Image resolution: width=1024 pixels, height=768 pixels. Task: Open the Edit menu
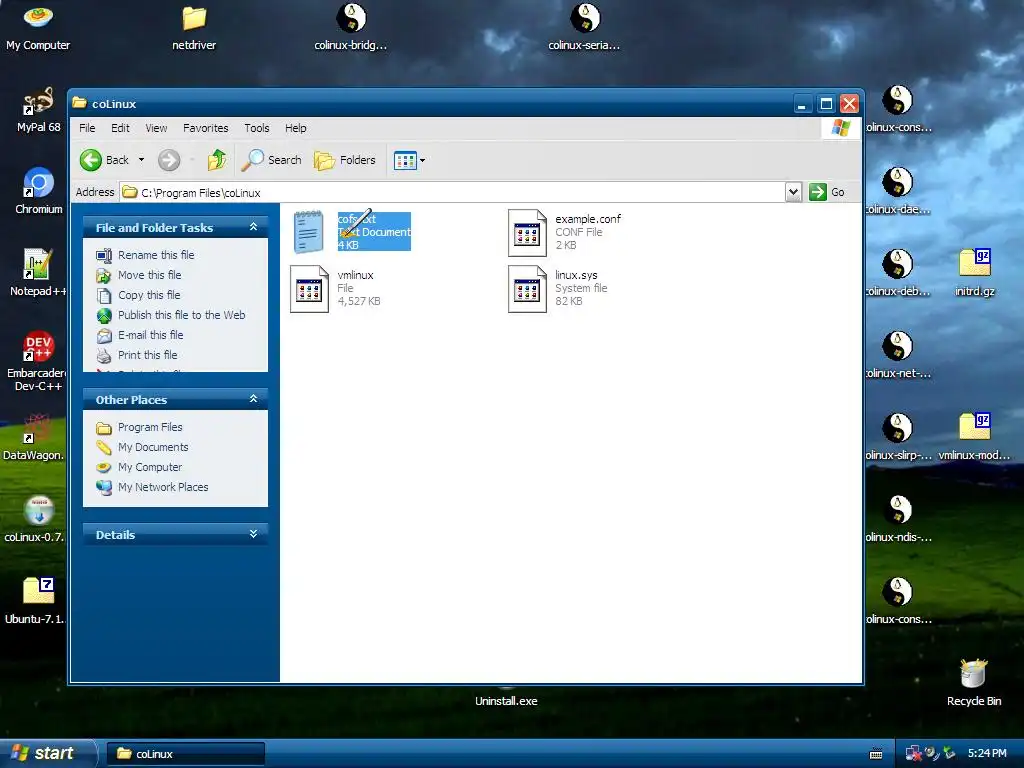120,128
